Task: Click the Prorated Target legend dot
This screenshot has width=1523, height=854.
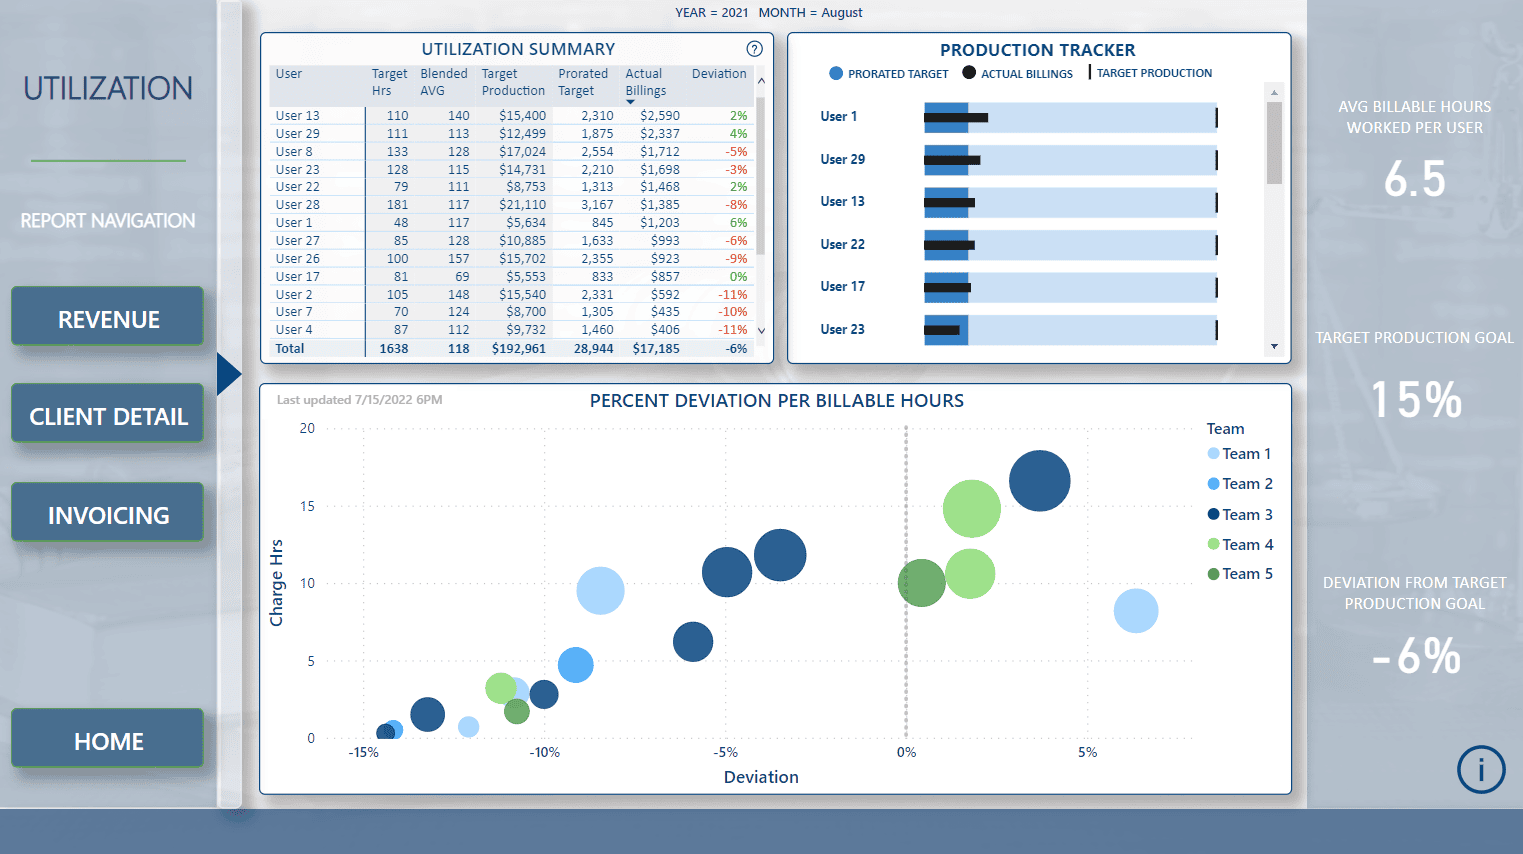Action: [x=836, y=73]
